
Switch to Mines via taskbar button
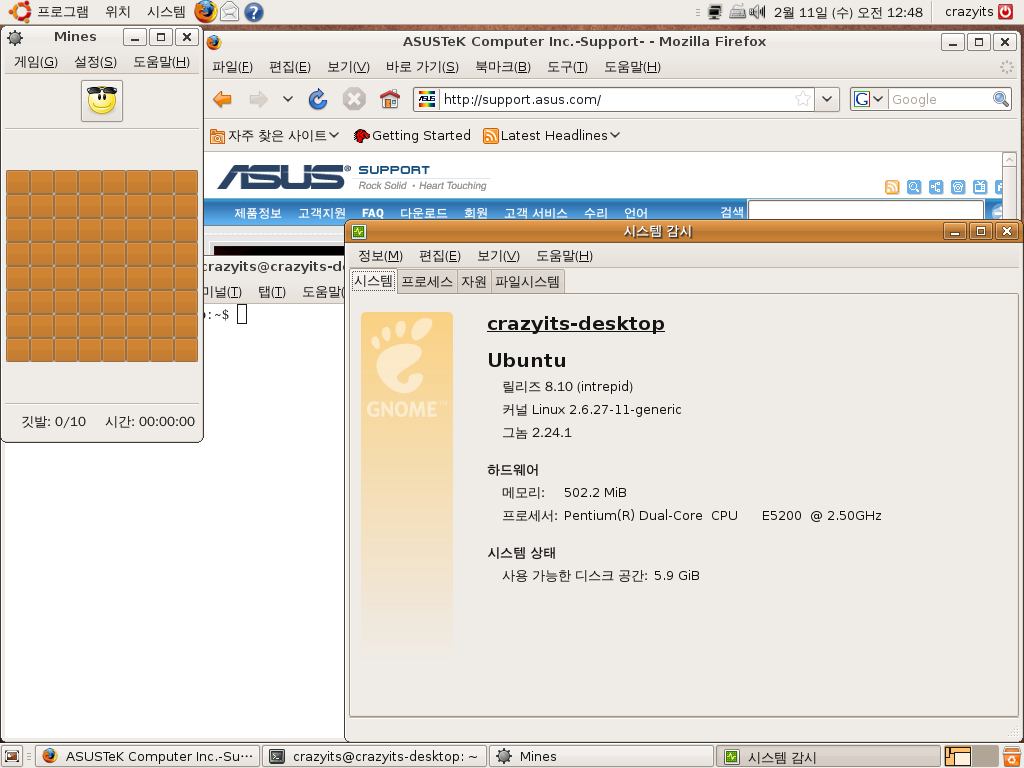[601, 756]
